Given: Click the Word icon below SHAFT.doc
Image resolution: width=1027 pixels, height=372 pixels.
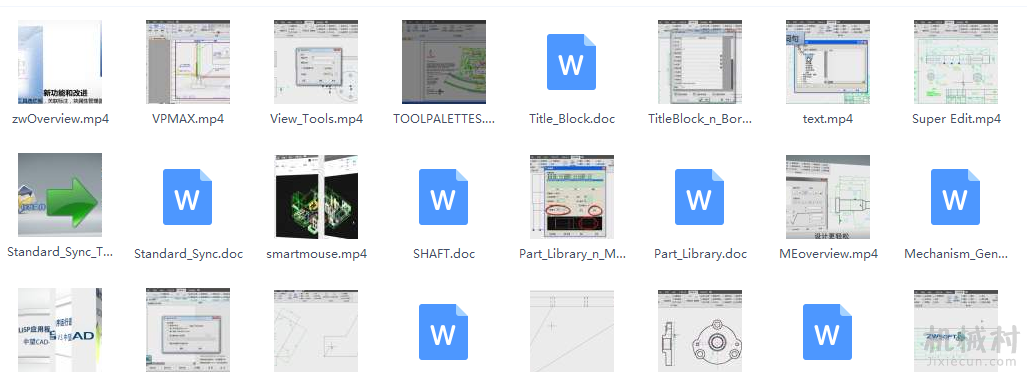Looking at the screenshot, I should 443,331.
